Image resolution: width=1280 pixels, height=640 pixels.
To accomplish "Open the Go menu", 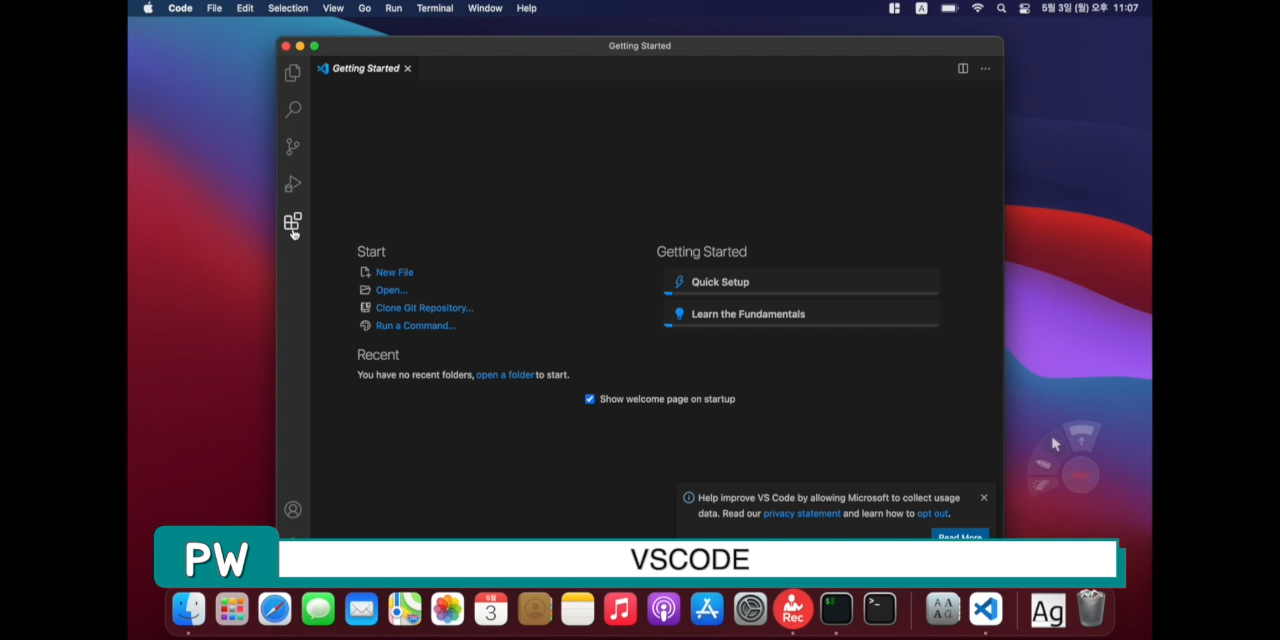I will (x=364, y=8).
